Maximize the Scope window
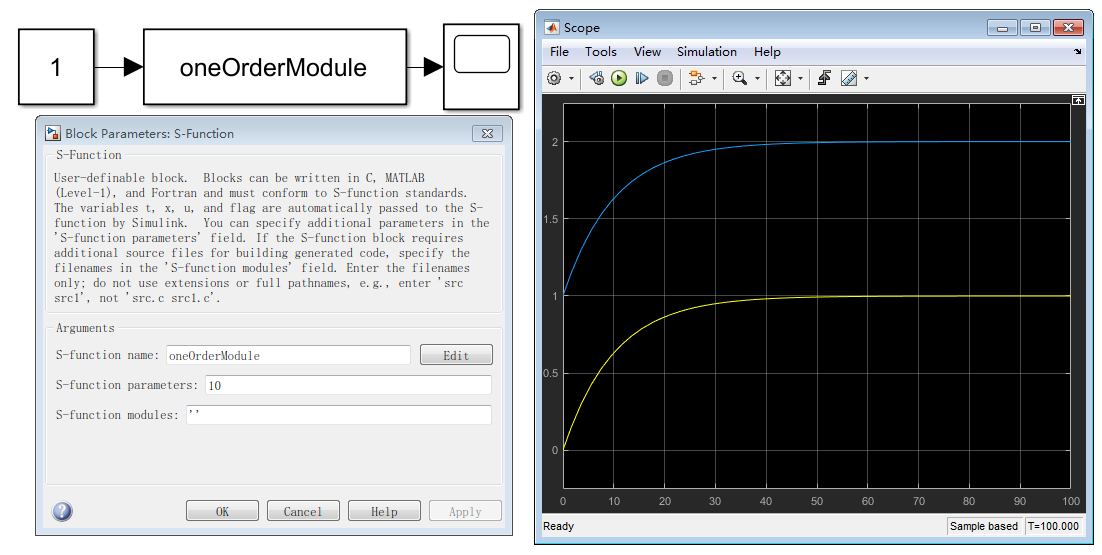This screenshot has width=1102, height=555. pyautogui.click(x=1035, y=28)
